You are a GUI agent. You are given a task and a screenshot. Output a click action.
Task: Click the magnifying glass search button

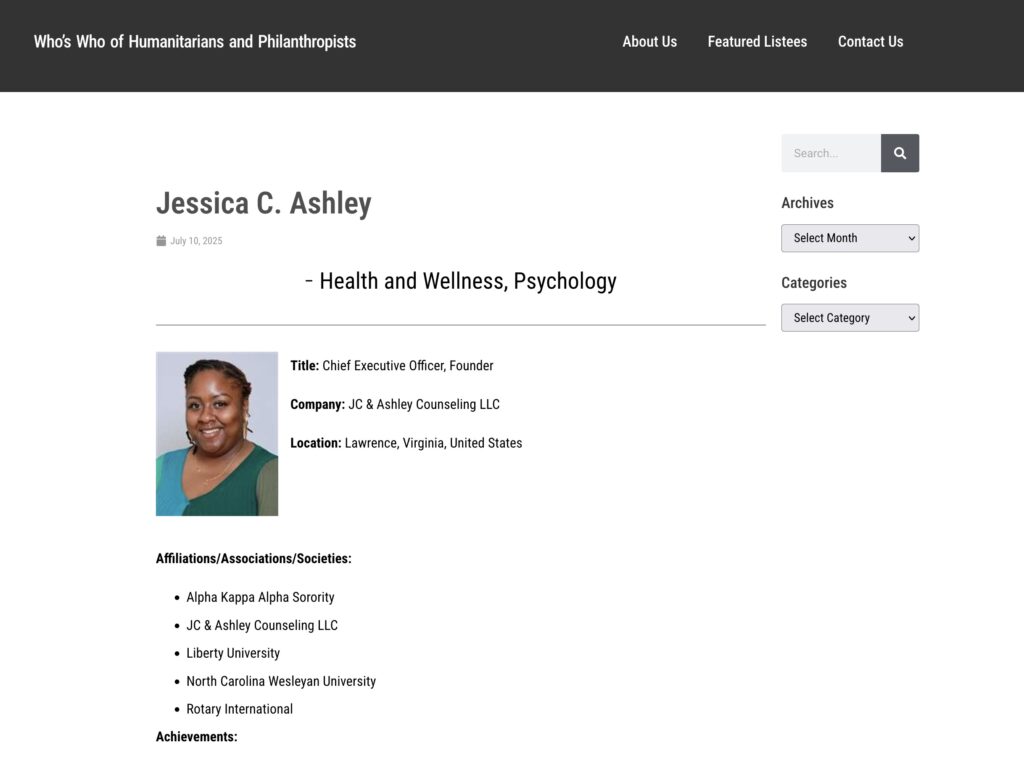[899, 153]
